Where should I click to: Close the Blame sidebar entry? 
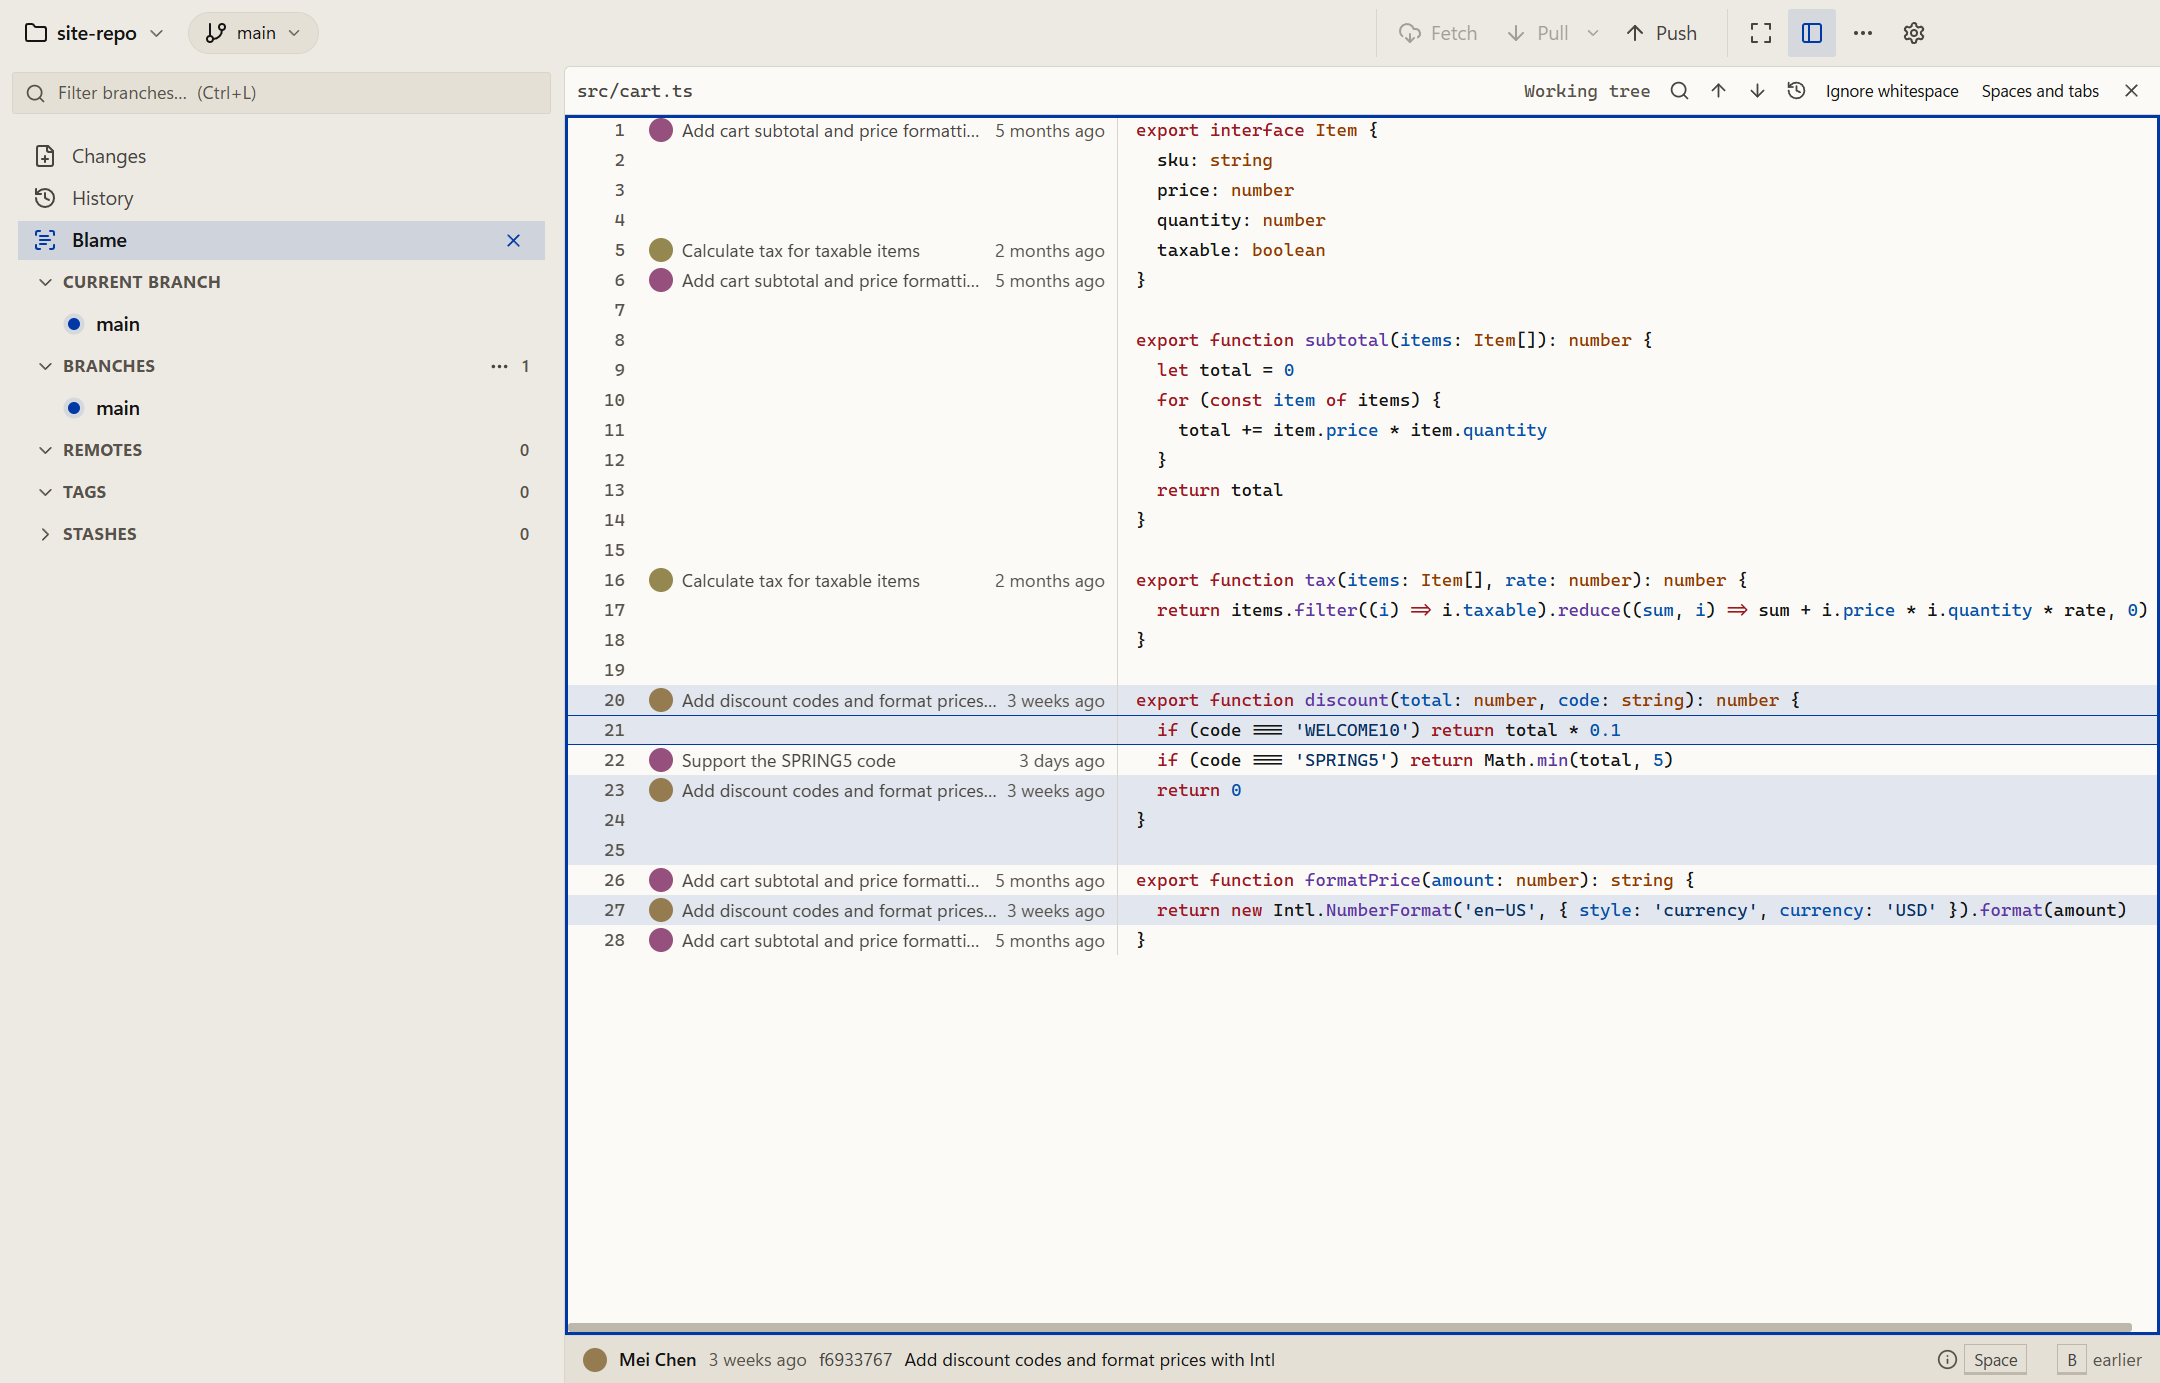tap(513, 240)
